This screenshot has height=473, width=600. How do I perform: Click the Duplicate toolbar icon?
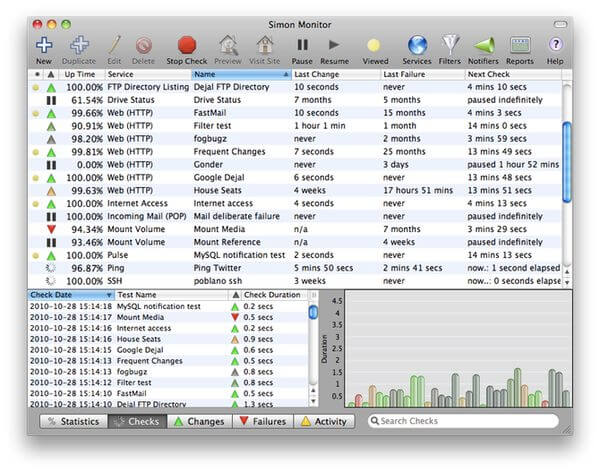(x=79, y=45)
